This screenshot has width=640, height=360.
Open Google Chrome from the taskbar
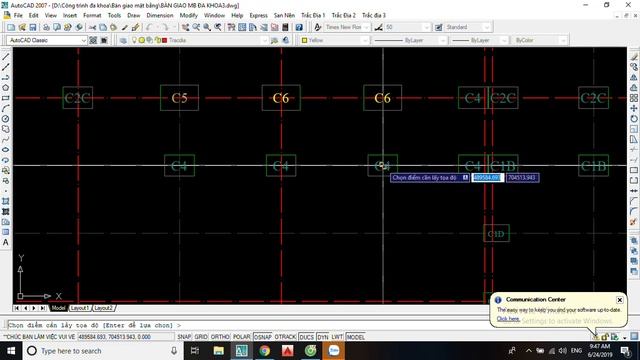[x=264, y=351]
